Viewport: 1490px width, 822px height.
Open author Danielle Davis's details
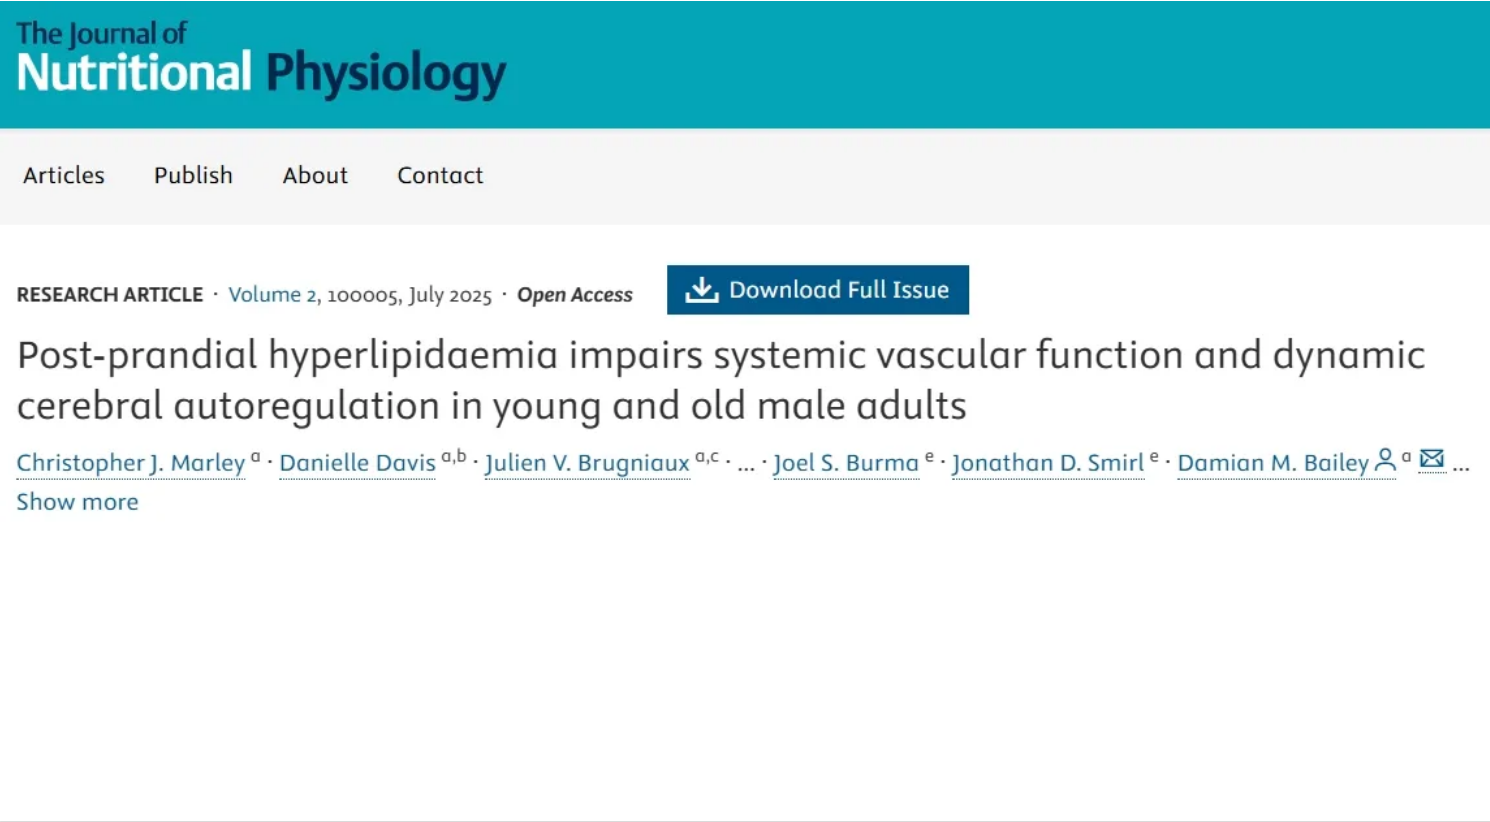[x=357, y=463]
